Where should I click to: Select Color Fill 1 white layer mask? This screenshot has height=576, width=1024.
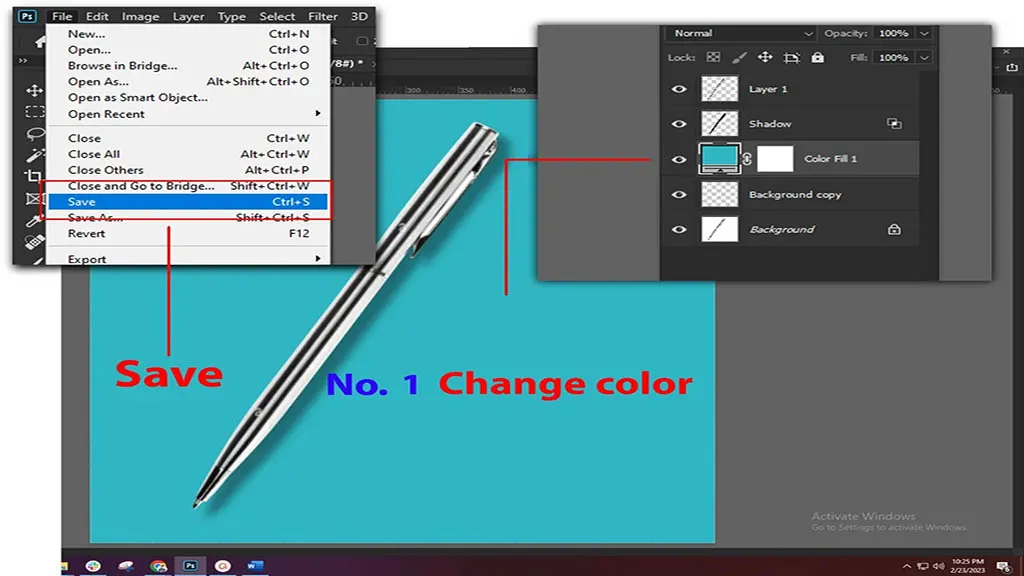(775, 159)
